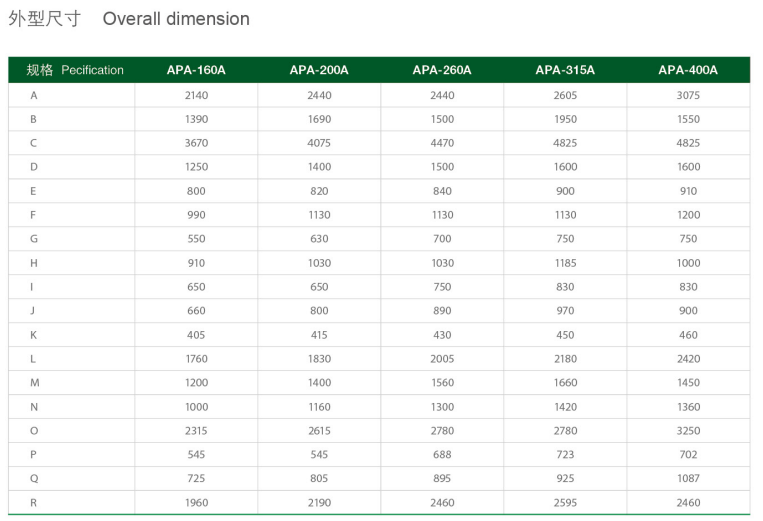Click value 3250 in row O
Image resolution: width=763 pixels, height=521 pixels.
pyautogui.click(x=688, y=431)
